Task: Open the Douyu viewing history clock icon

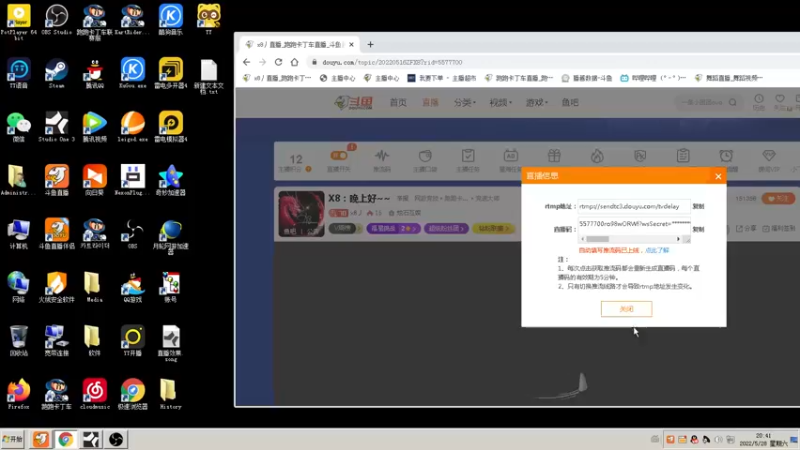Action: (x=759, y=102)
